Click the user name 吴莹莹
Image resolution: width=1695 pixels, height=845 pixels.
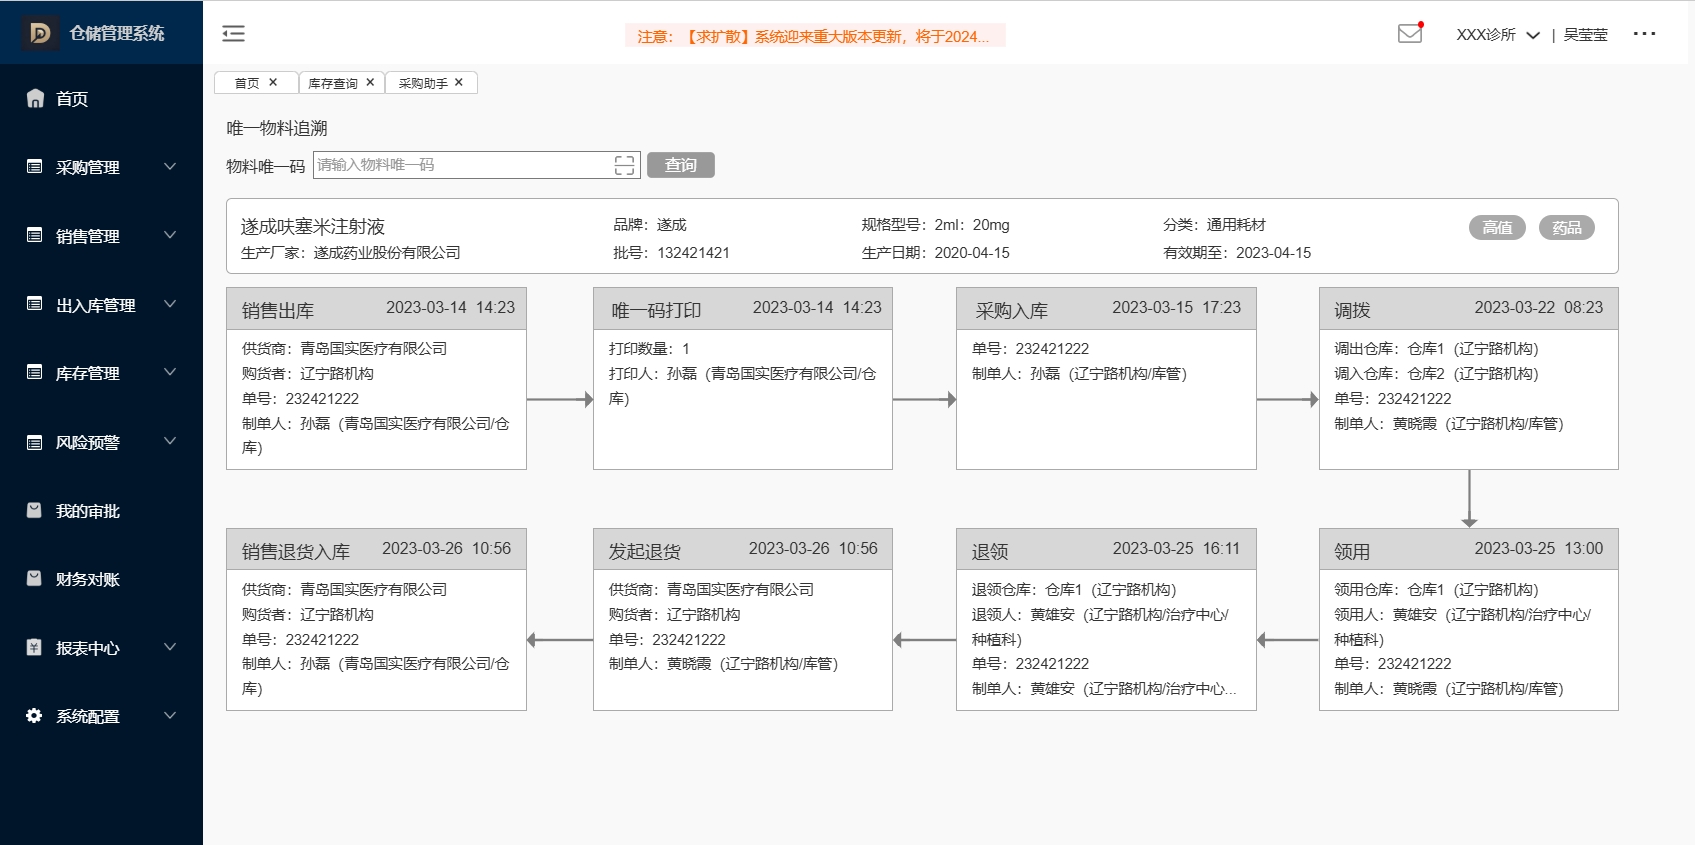click(x=1586, y=35)
